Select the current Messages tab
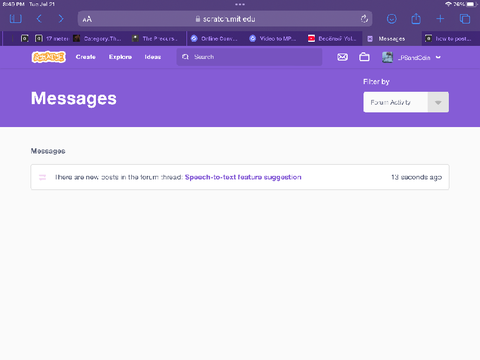 pos(391,39)
